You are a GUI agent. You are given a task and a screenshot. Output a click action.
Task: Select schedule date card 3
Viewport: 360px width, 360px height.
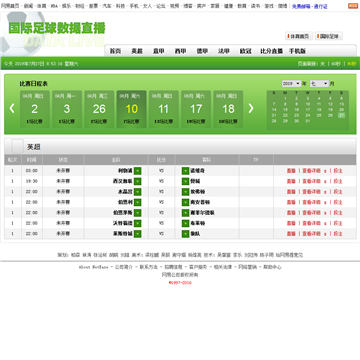[x=67, y=109]
